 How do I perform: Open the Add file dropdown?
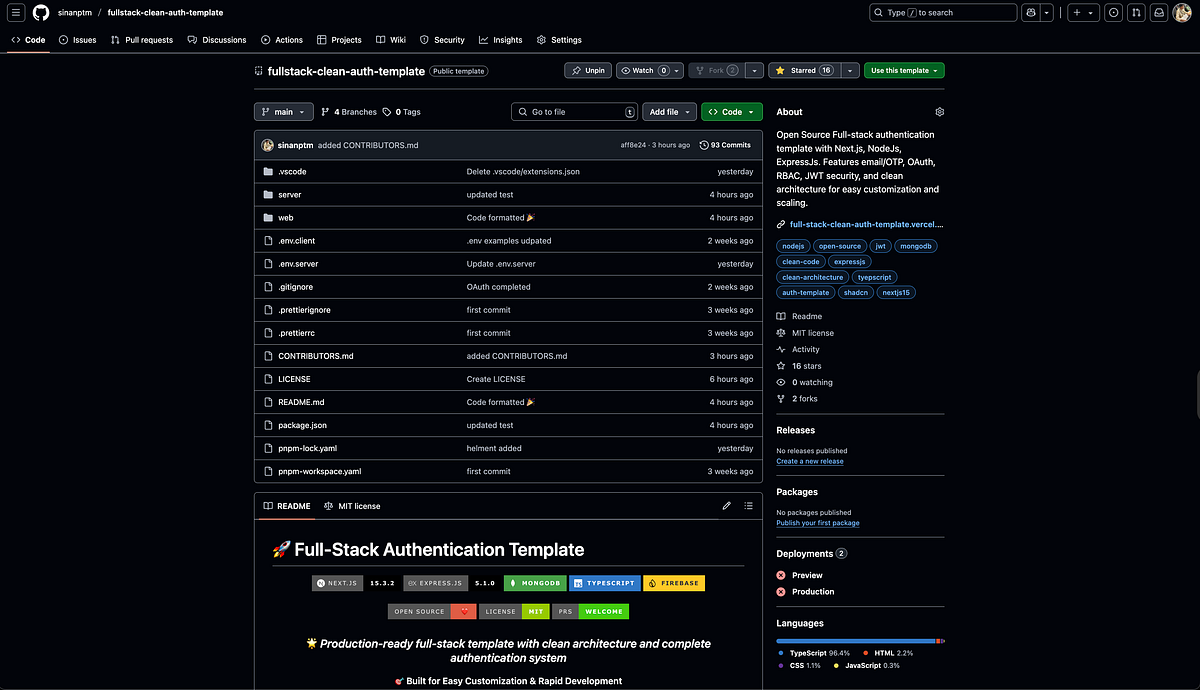[668, 111]
